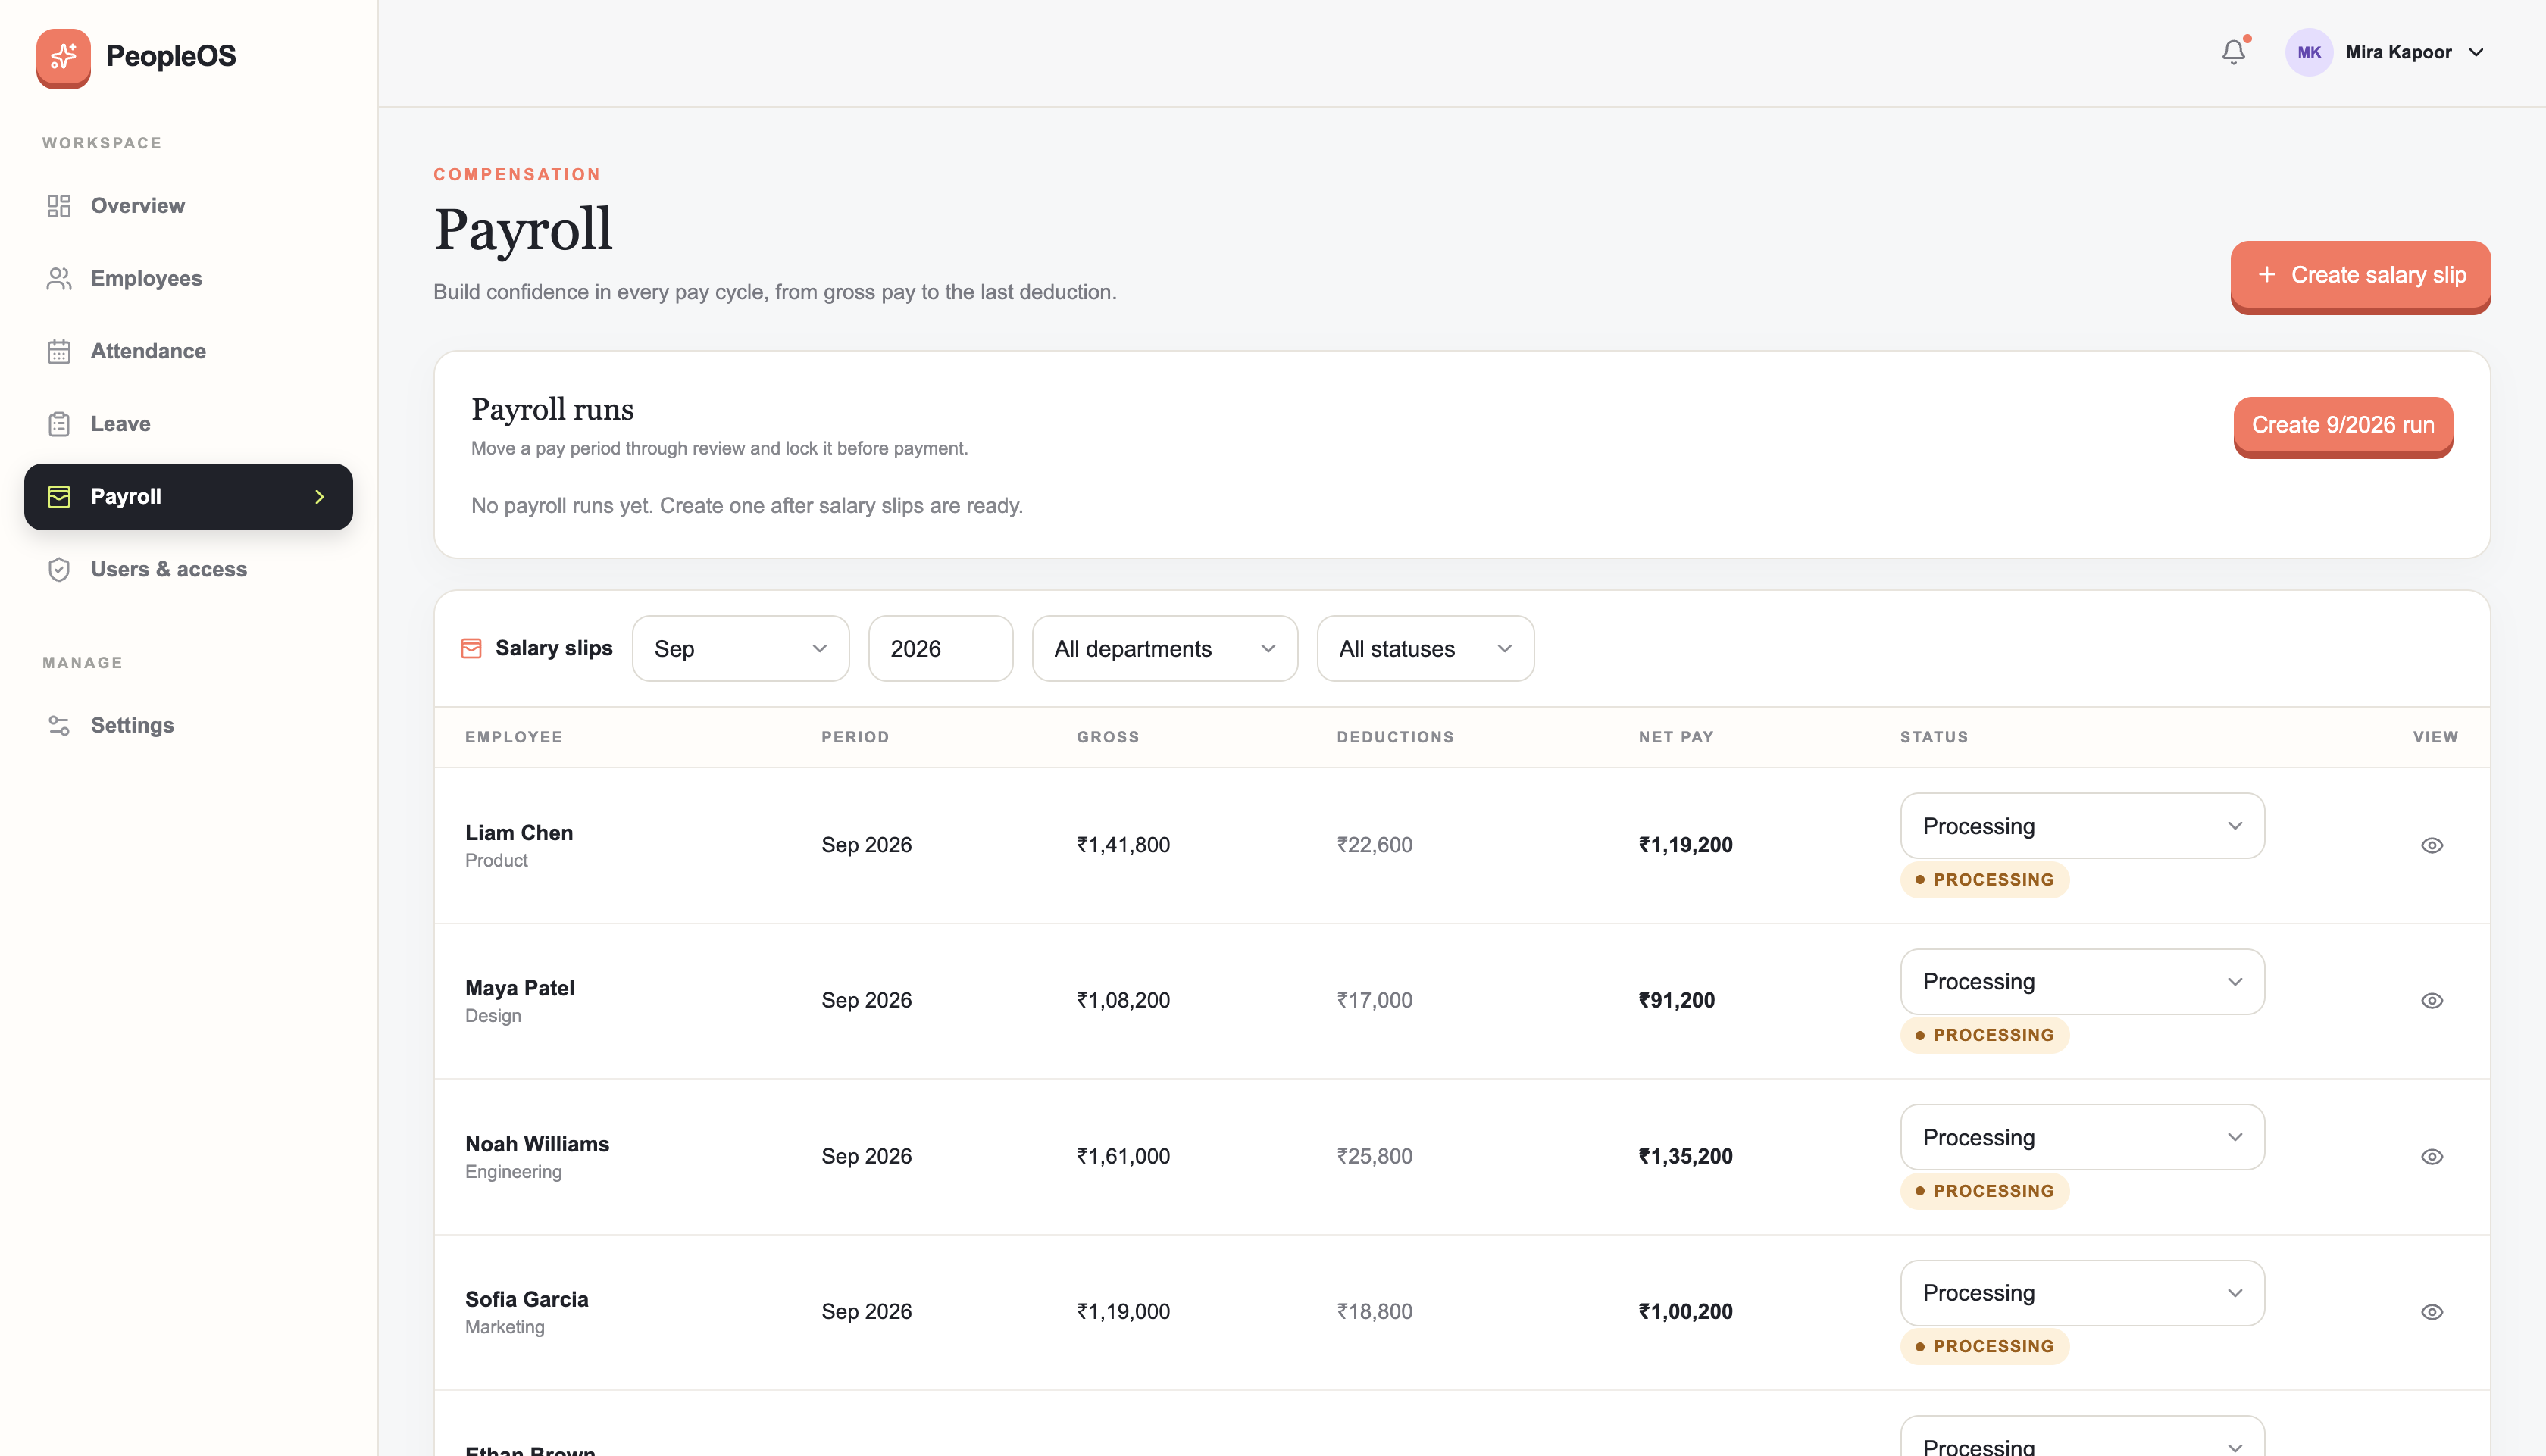Open Settings under Manage
Image resolution: width=2546 pixels, height=1456 pixels.
pyautogui.click(x=188, y=725)
